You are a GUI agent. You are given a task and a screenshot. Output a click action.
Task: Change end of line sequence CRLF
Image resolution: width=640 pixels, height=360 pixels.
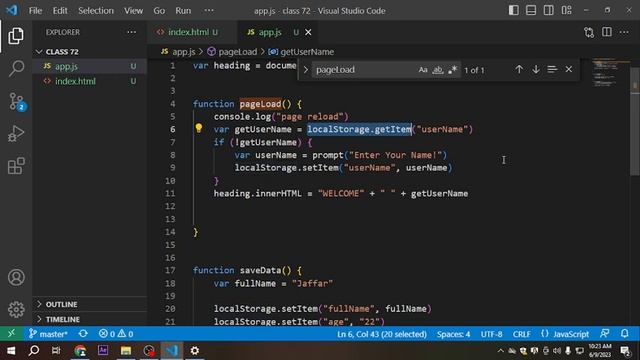click(x=522, y=334)
